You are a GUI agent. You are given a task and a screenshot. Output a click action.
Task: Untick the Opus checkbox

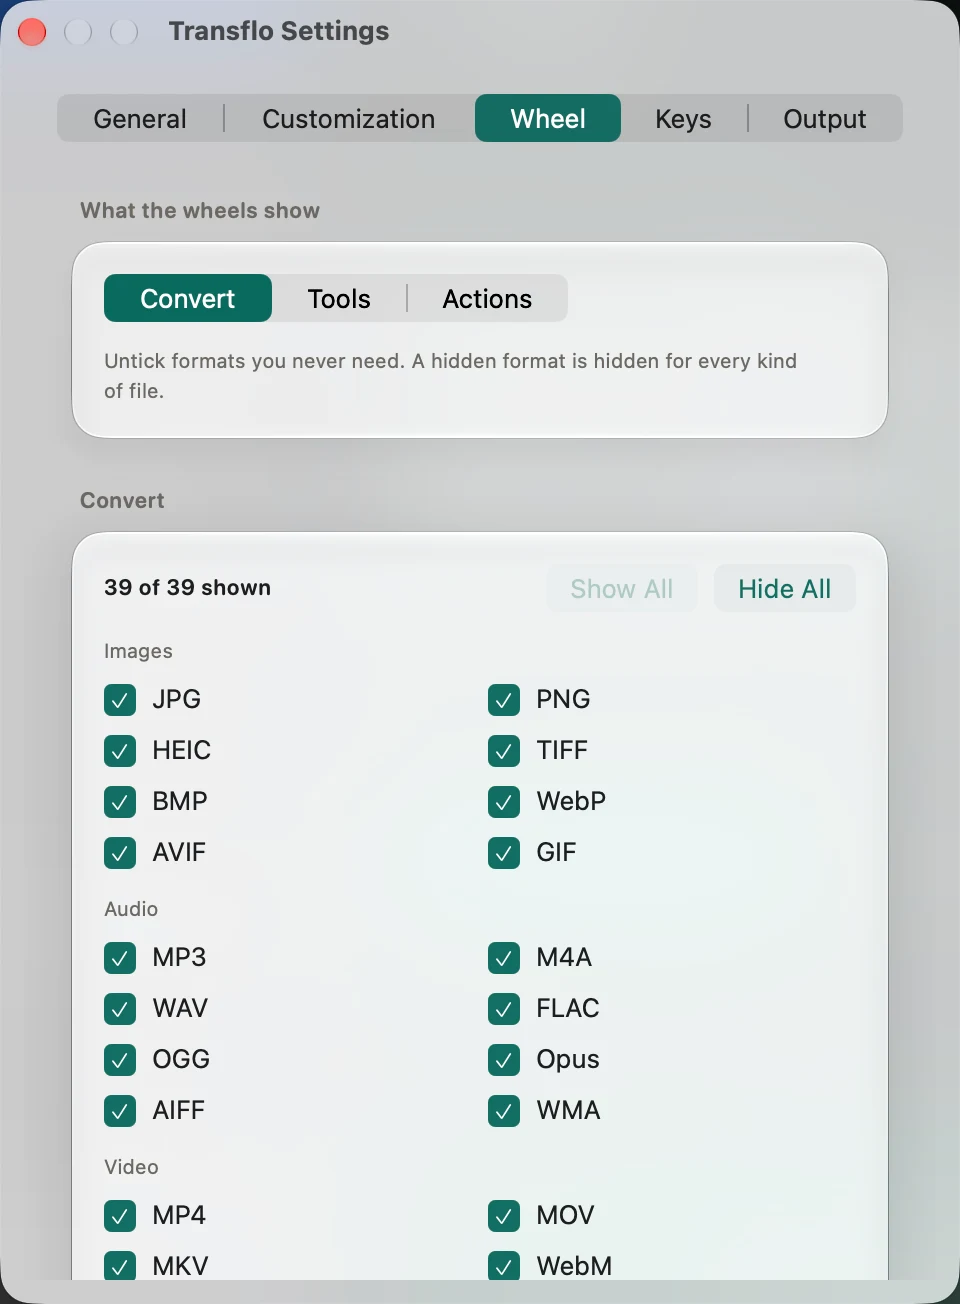504,1060
